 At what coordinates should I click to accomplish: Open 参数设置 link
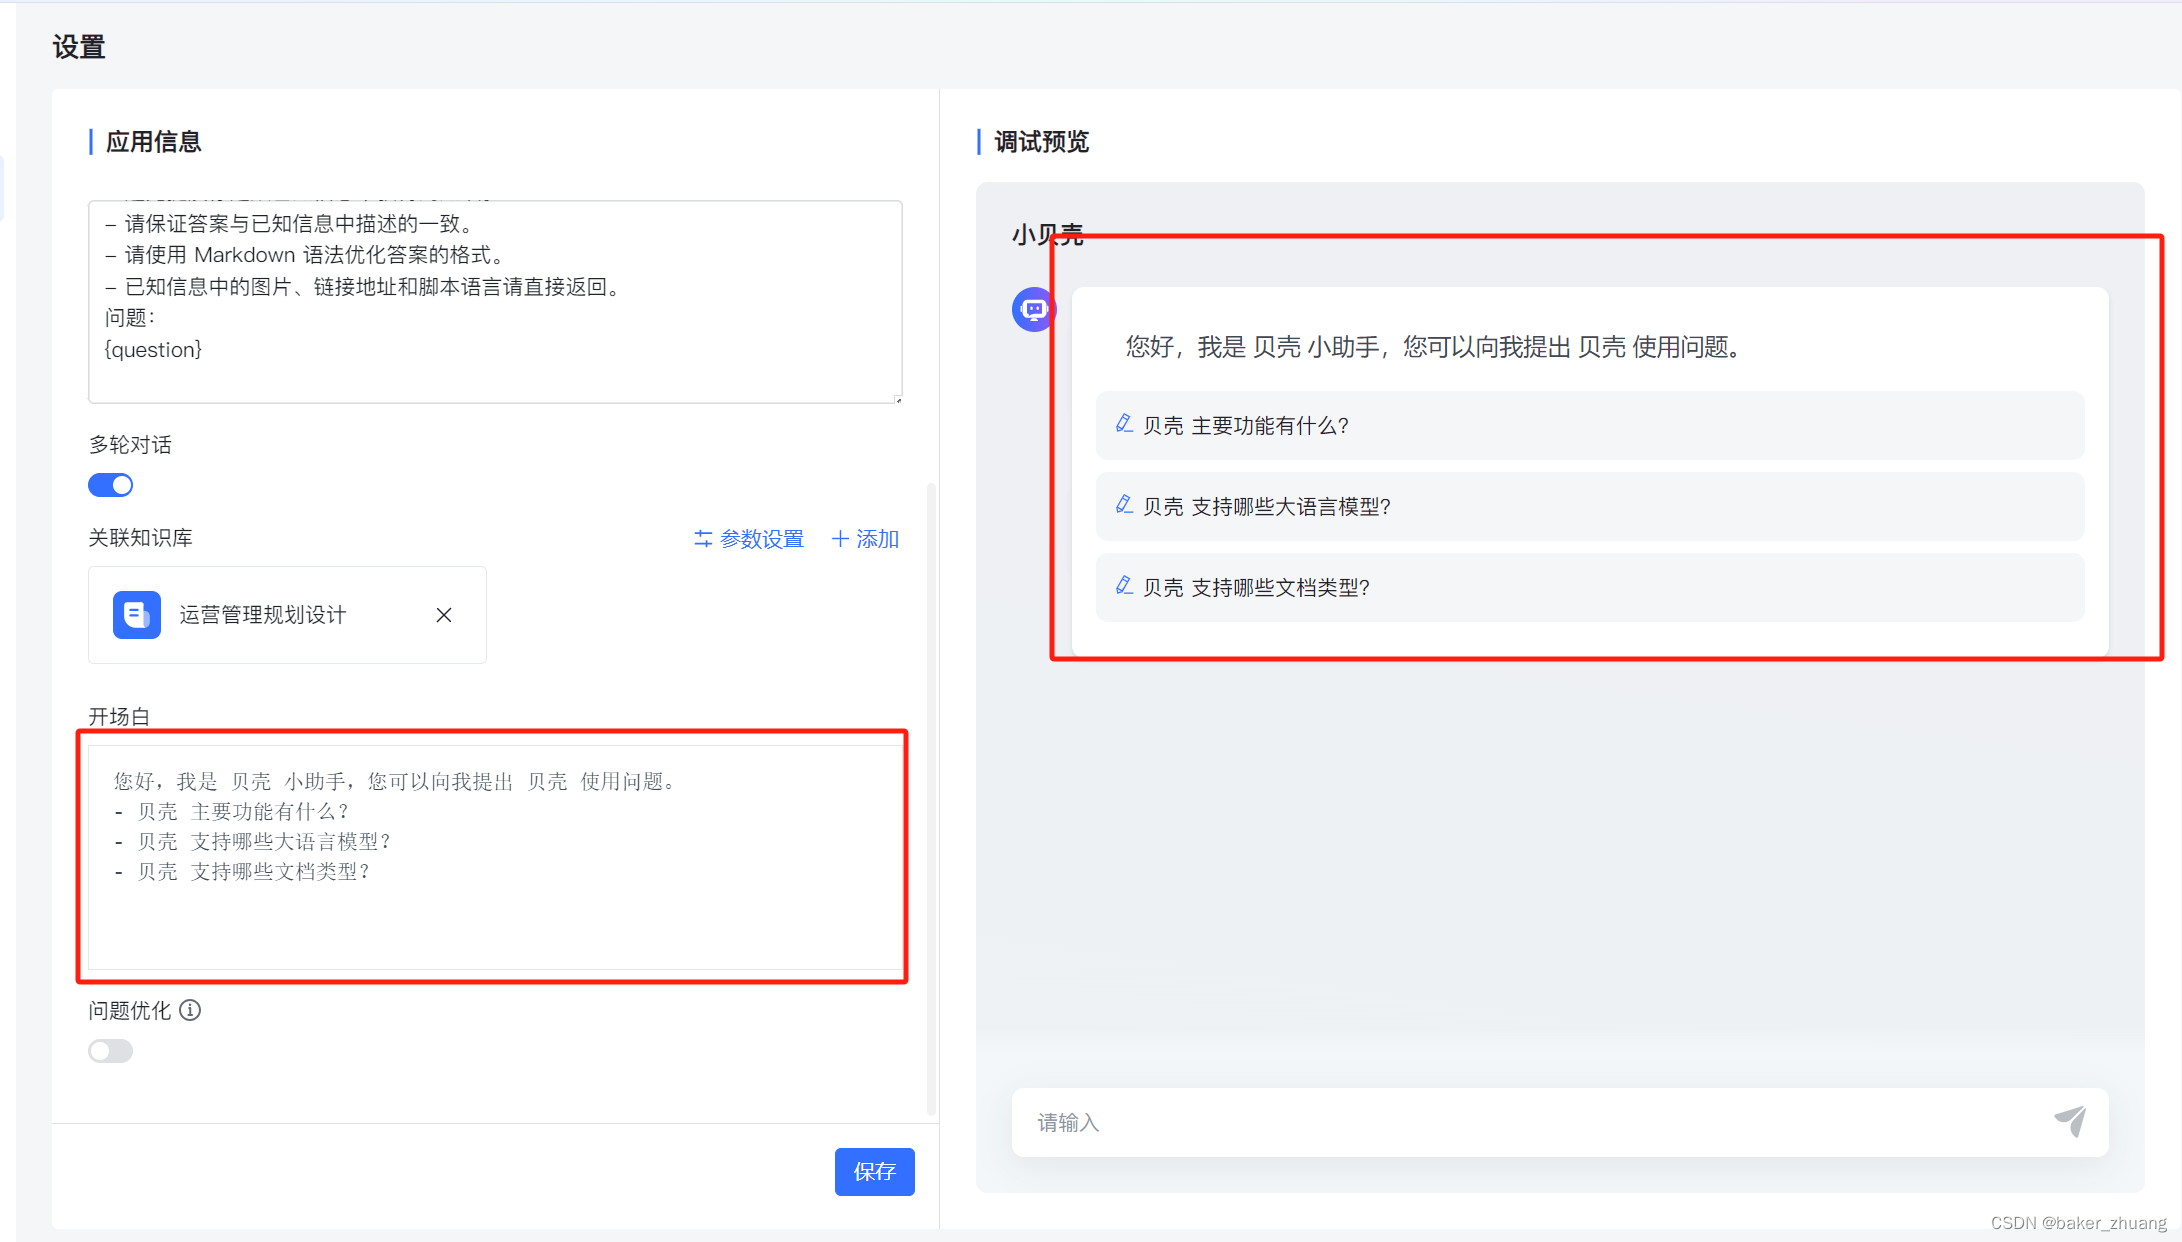pyautogui.click(x=762, y=538)
